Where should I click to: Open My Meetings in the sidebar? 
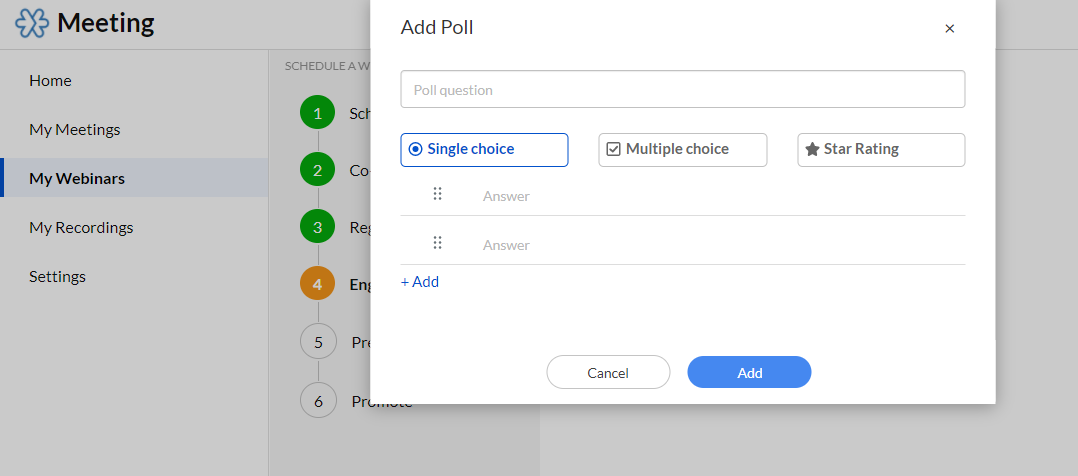click(x=74, y=130)
